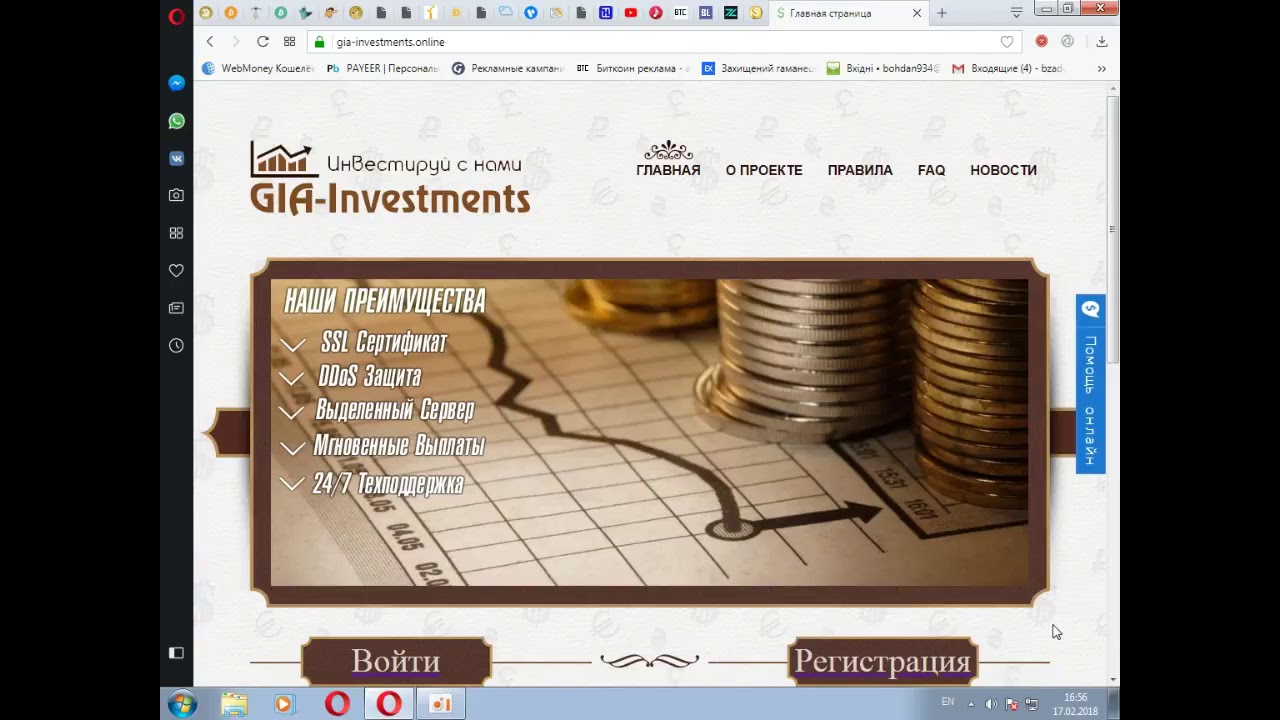The image size is (1280, 720).
Task: Go to ГЛАВНАЯ menu item
Action: (x=668, y=170)
